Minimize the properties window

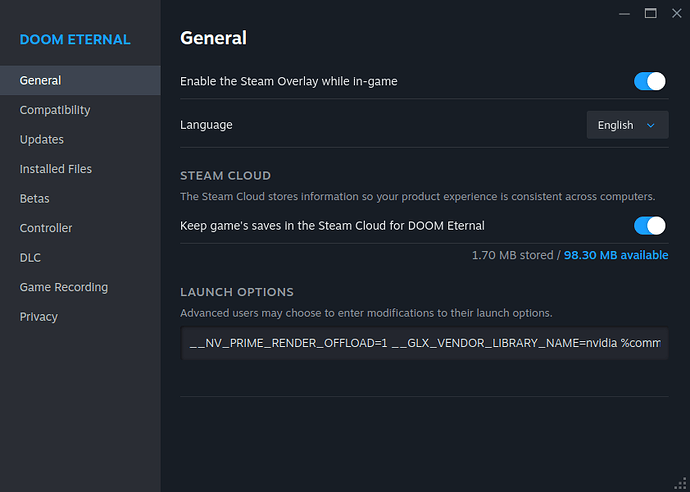click(625, 13)
